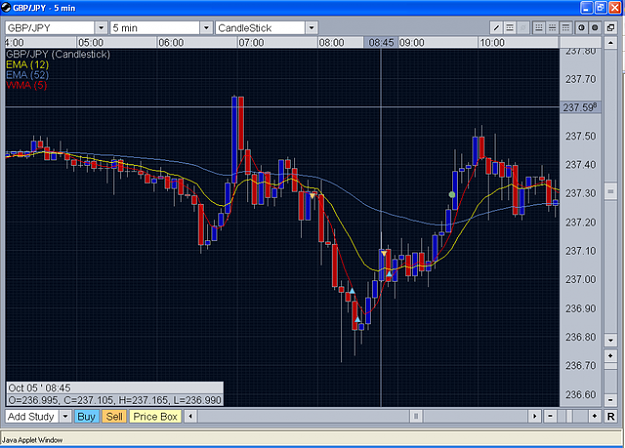Click the 10:00 time axis label
Screen dimensions: 625x448
click(492, 43)
